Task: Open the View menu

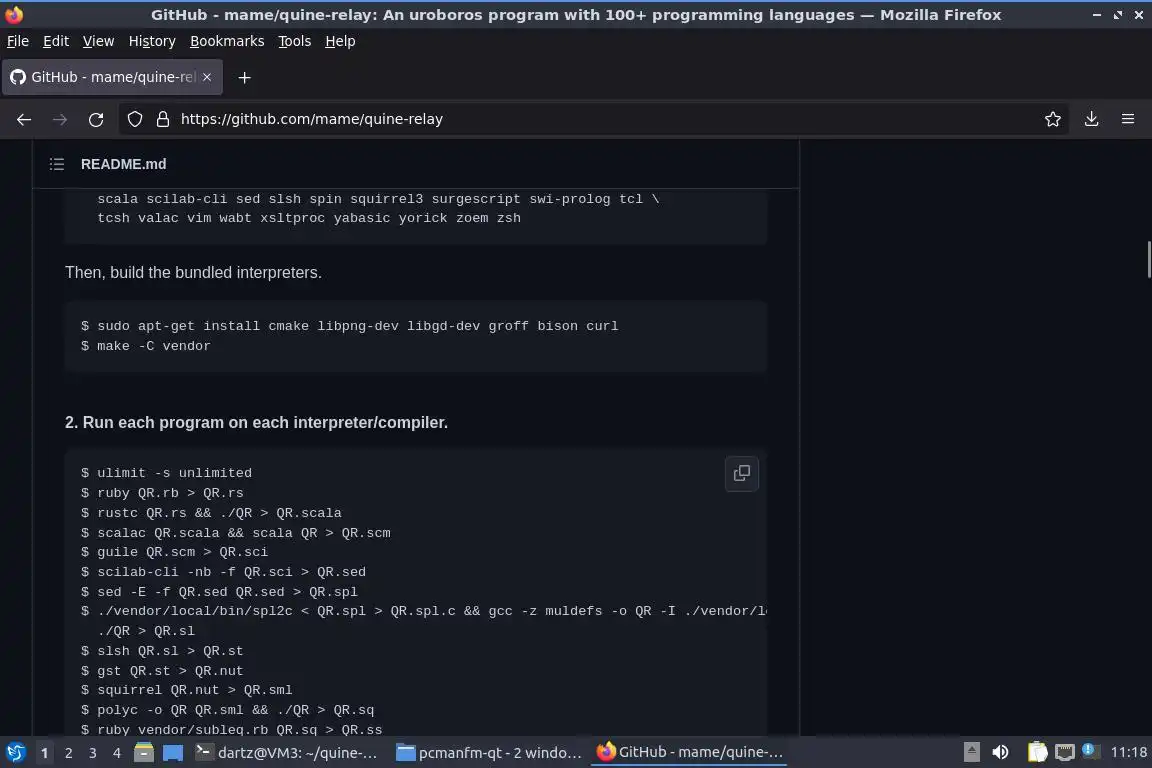Action: 98,41
